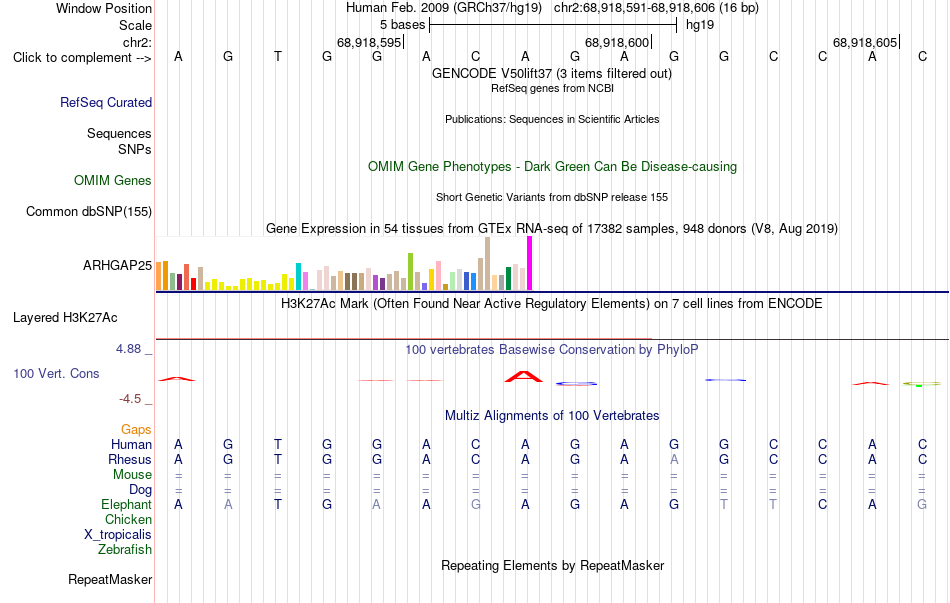The width and height of the screenshot is (950, 603).
Task: Click the 'RefSeq genes from NCBI' title
Action: (x=552, y=88)
